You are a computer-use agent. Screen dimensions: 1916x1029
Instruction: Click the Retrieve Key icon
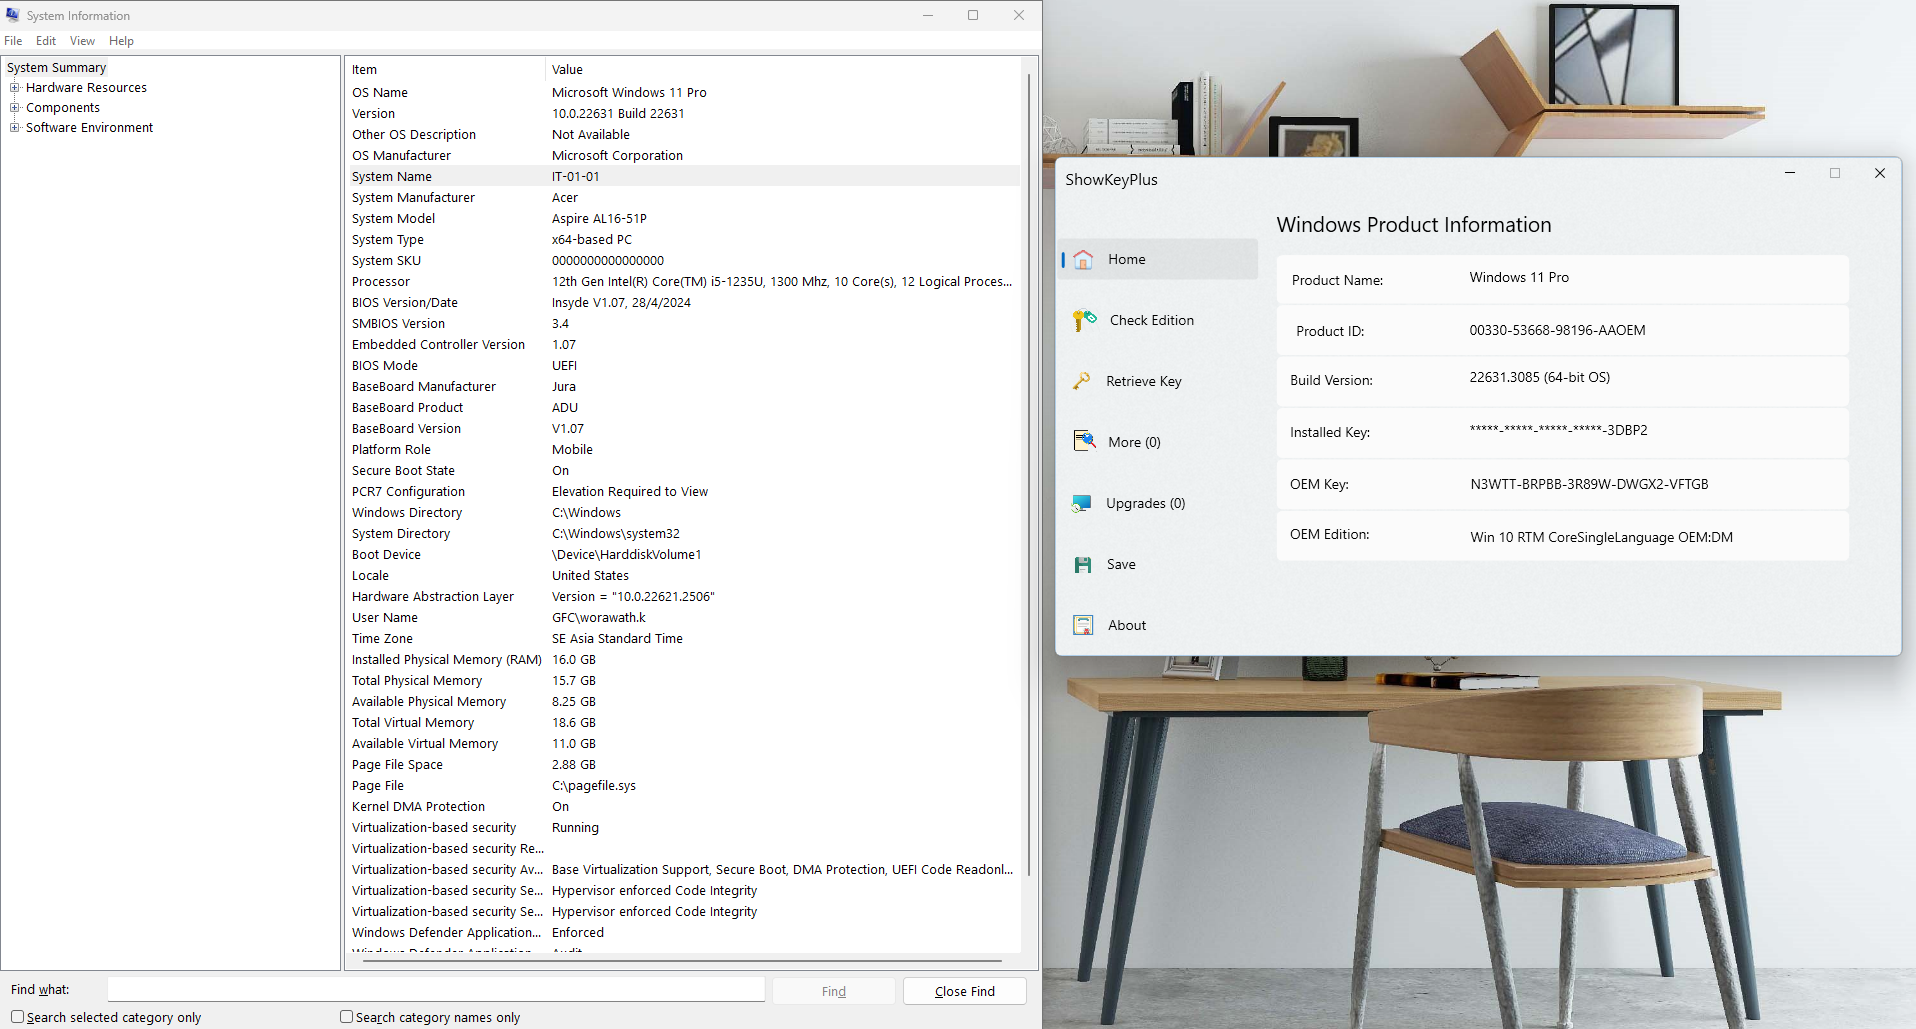click(1082, 381)
